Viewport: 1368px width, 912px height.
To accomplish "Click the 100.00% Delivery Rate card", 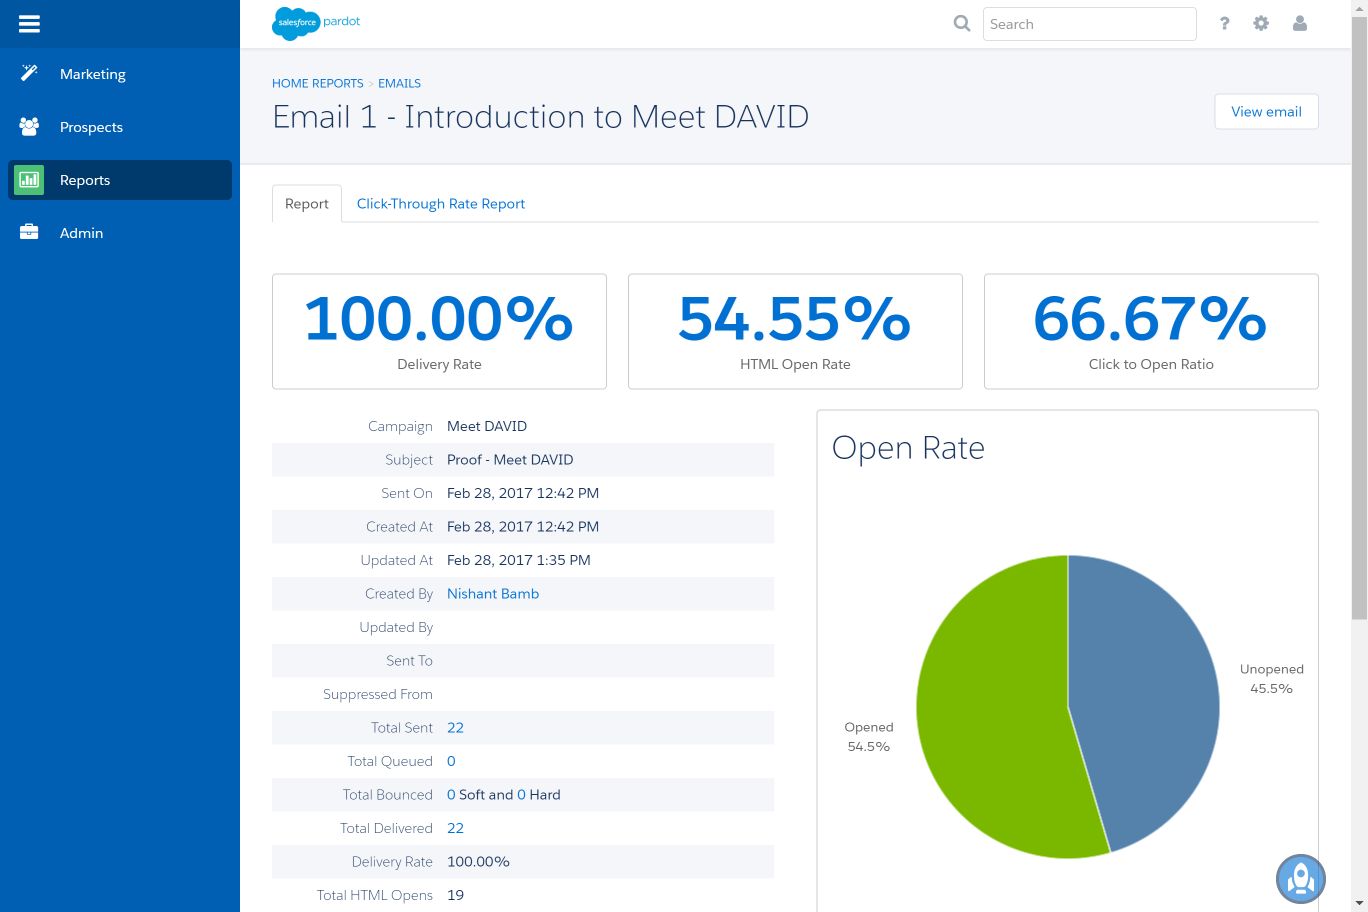I will (x=439, y=331).
